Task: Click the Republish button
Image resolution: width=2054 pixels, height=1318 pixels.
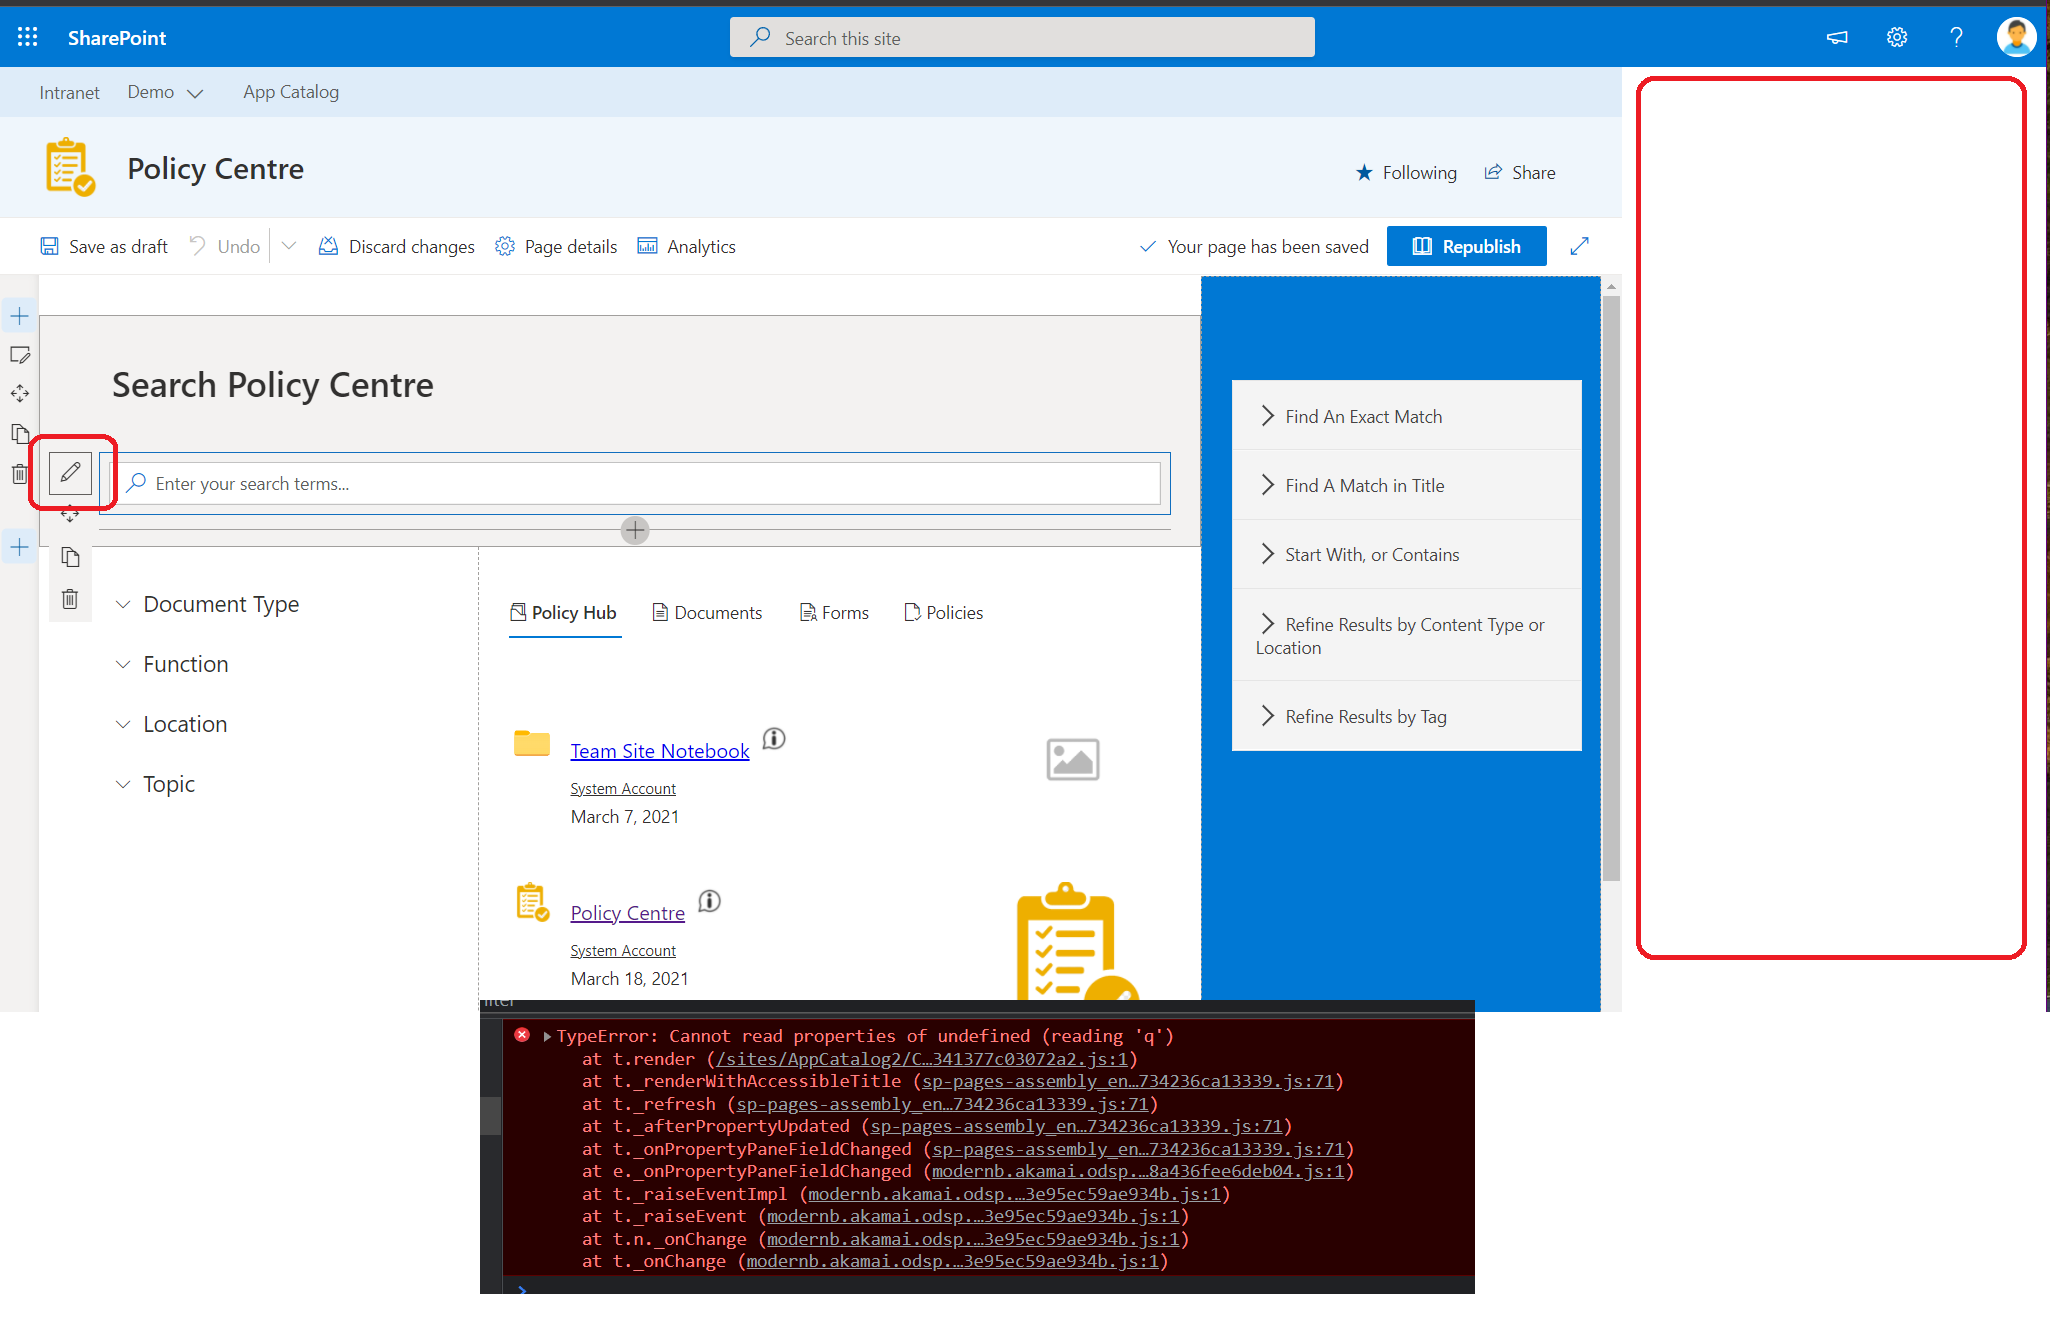Action: (1466, 246)
